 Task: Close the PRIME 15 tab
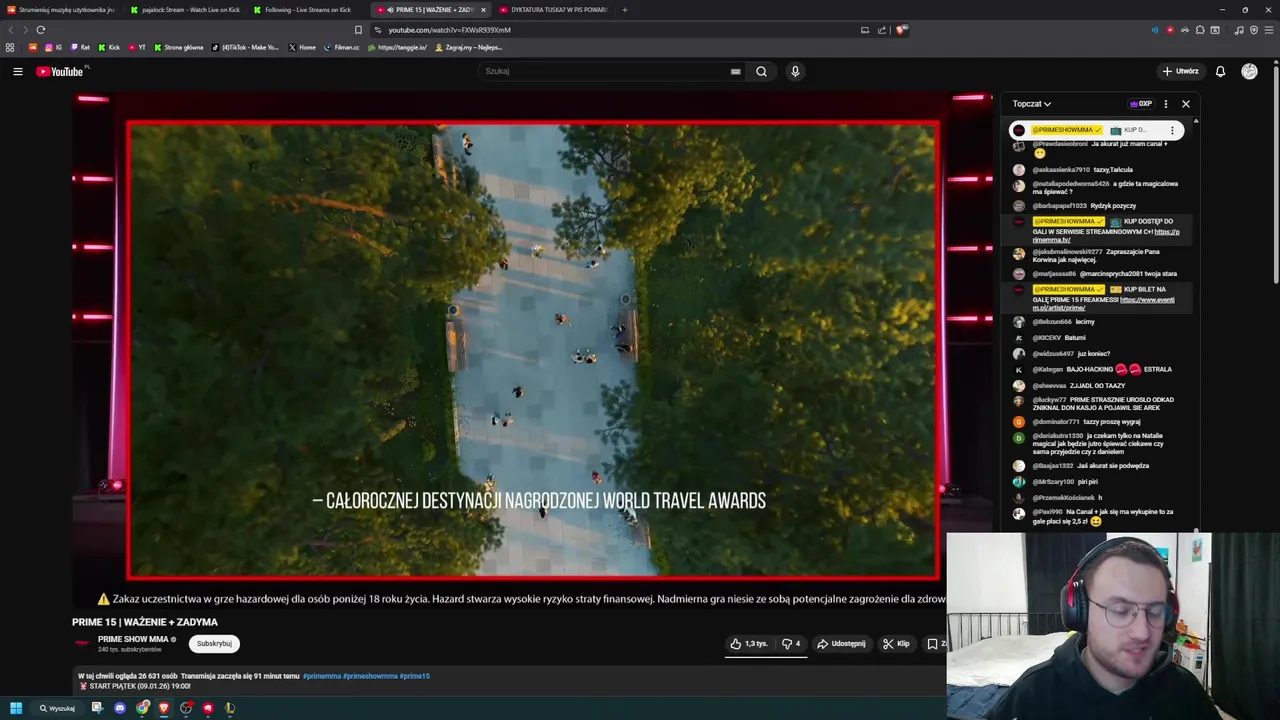pyautogui.click(x=483, y=10)
